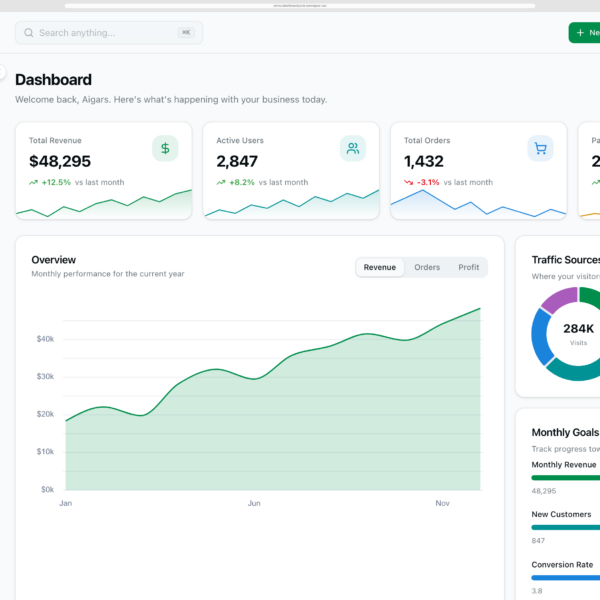This screenshot has height=600, width=600.
Task: Click the $48,295 revenue value
Action: (x=60, y=161)
